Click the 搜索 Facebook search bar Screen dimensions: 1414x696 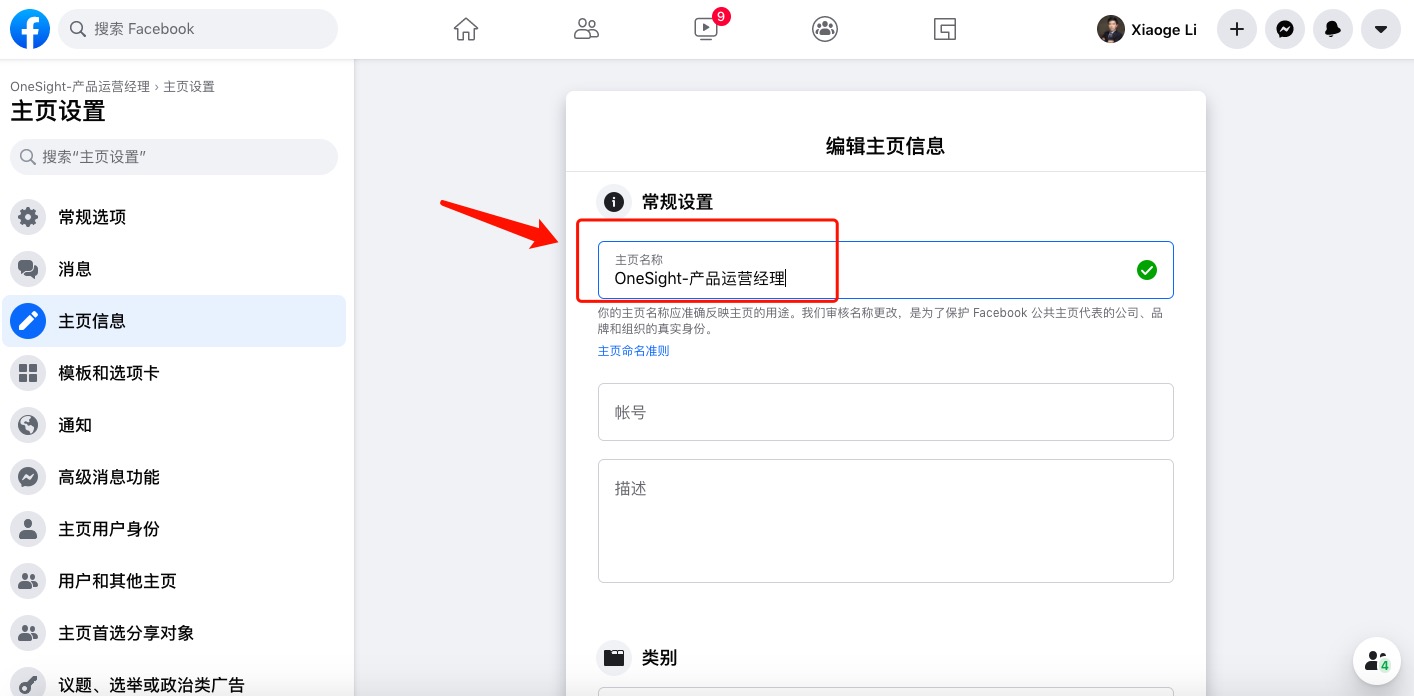[198, 29]
